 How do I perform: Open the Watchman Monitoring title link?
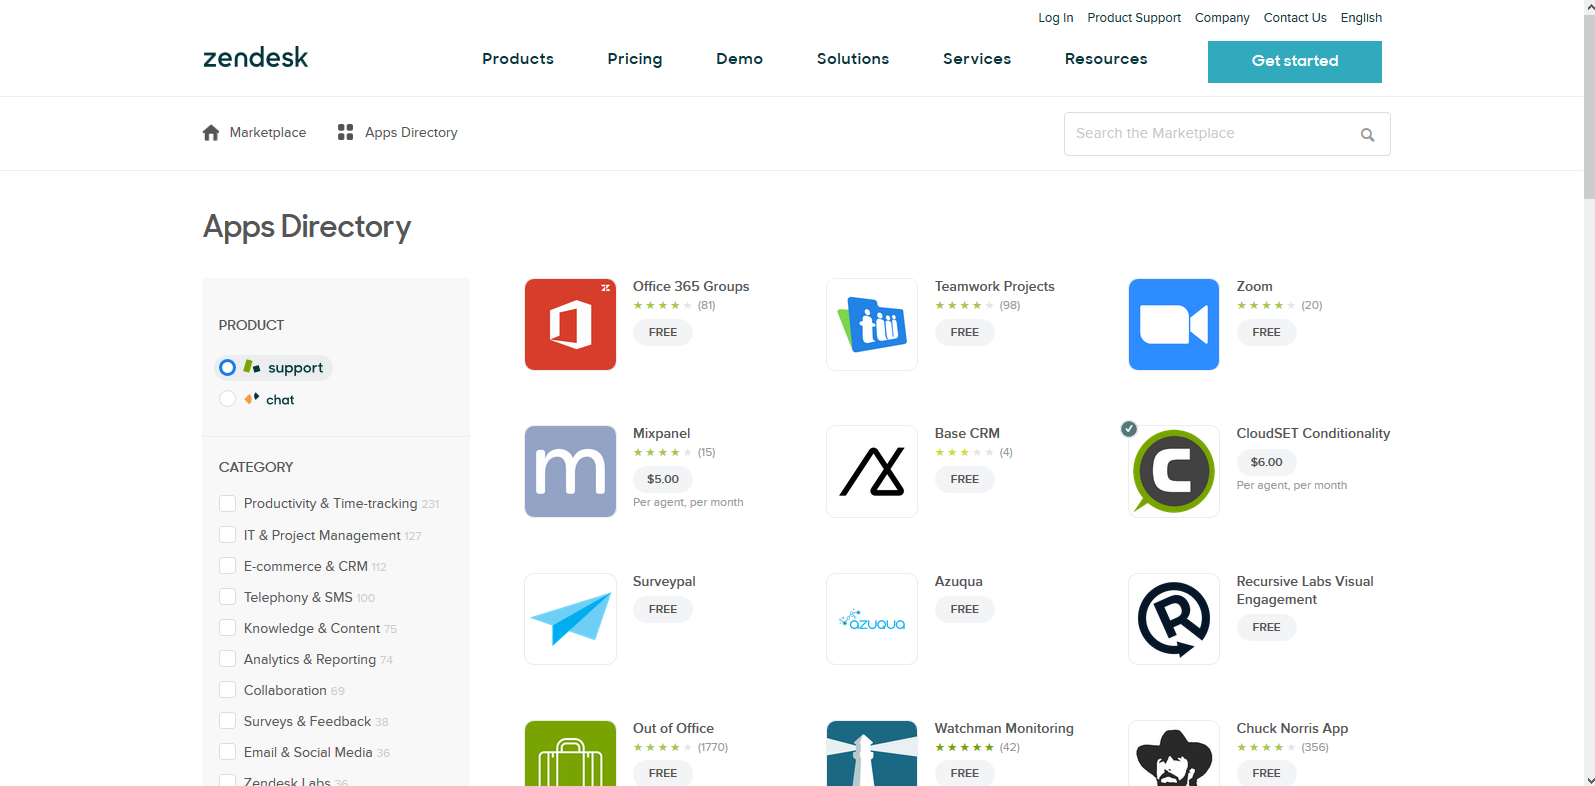click(x=1004, y=728)
